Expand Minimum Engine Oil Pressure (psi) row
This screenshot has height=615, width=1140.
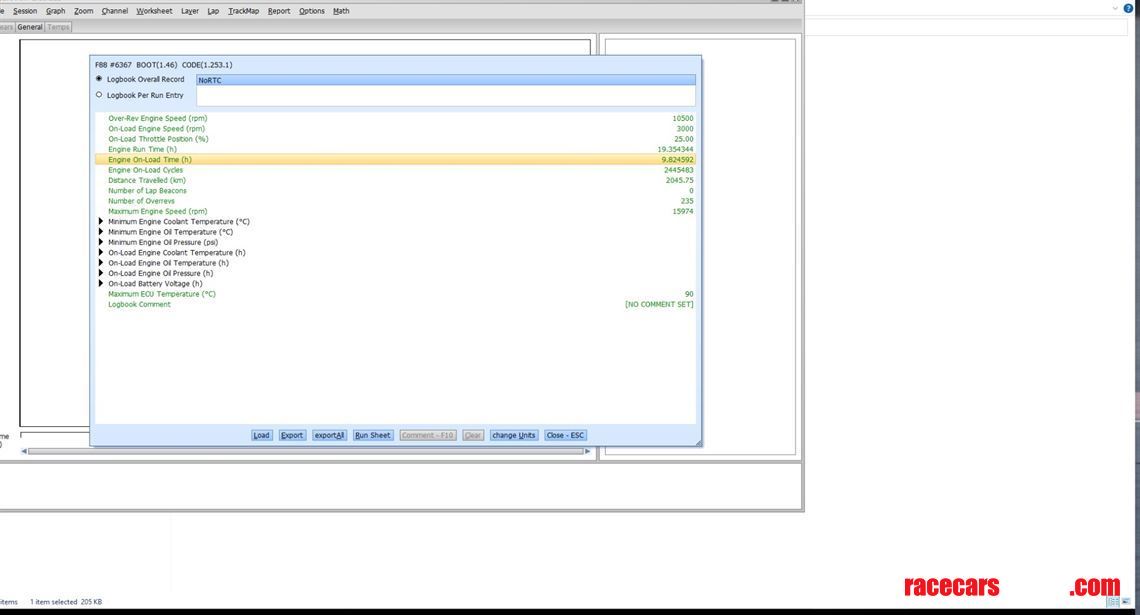coord(101,242)
